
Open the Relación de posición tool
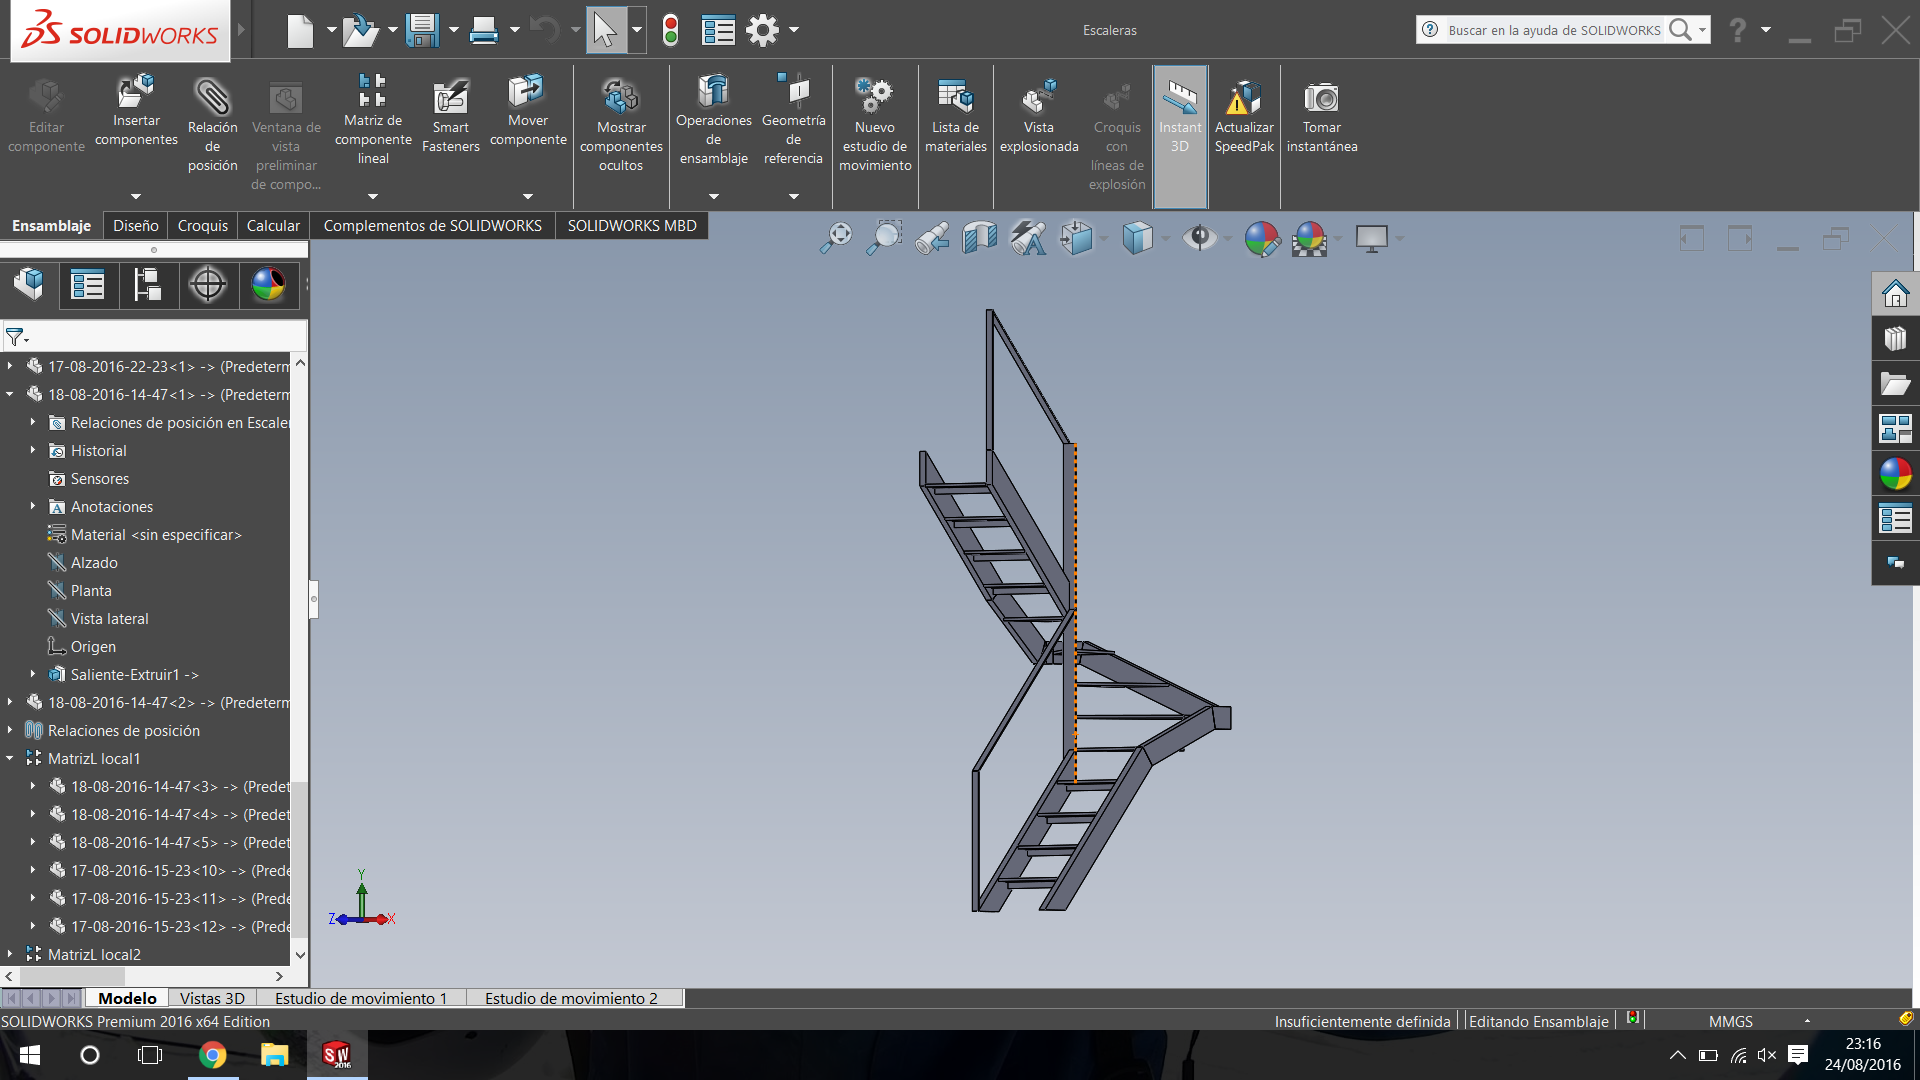(x=212, y=98)
